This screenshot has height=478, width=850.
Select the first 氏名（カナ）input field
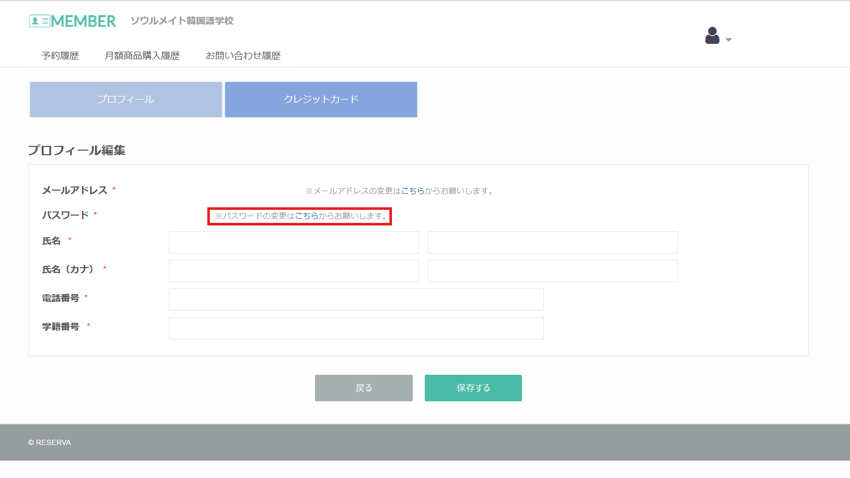click(x=294, y=271)
